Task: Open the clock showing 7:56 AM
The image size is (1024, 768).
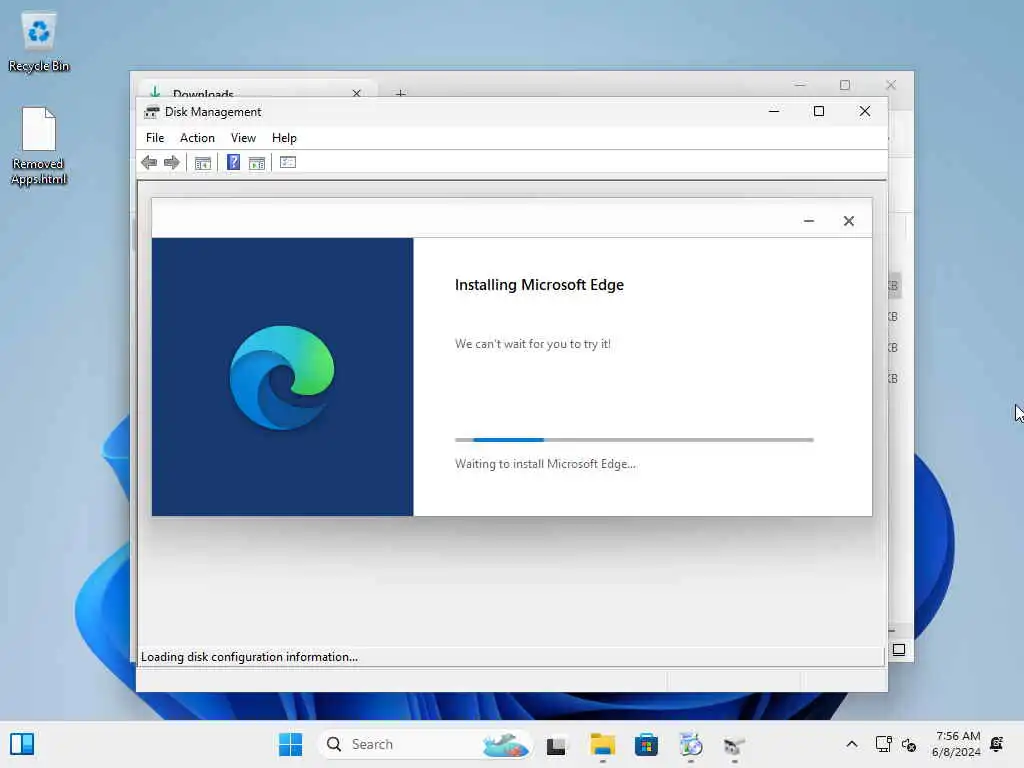Action: 956,744
